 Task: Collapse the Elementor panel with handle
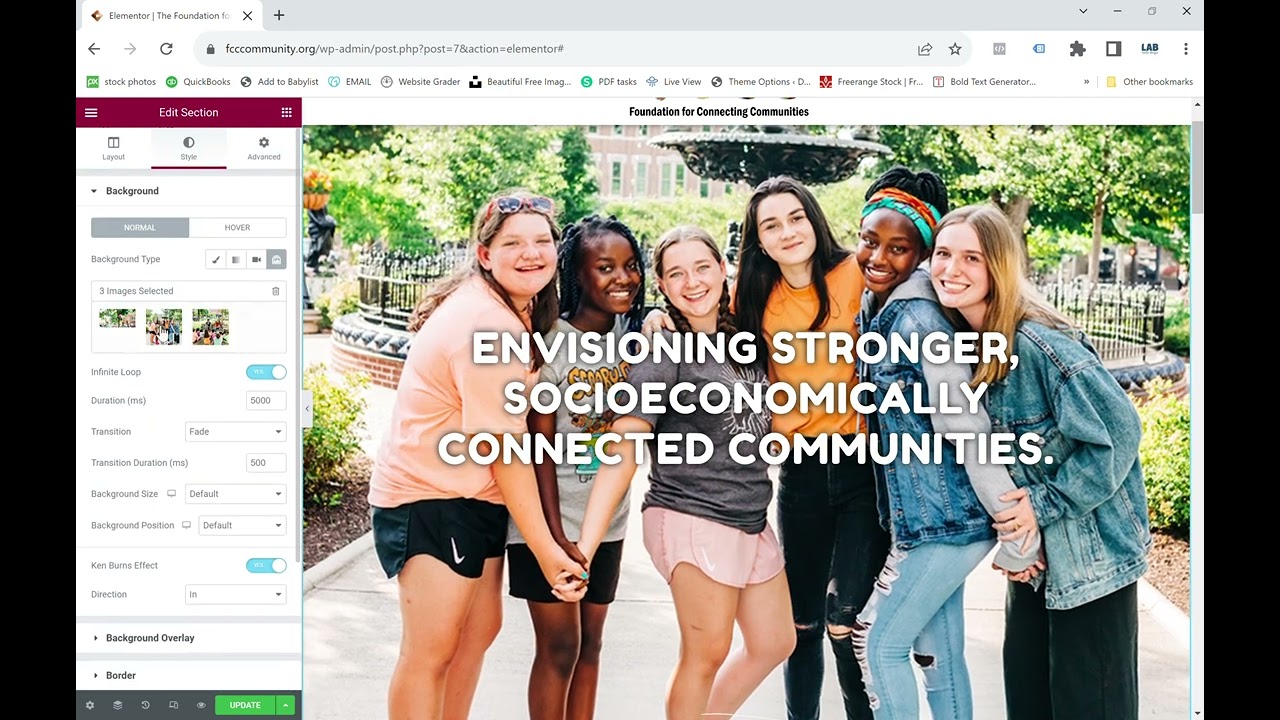point(307,408)
